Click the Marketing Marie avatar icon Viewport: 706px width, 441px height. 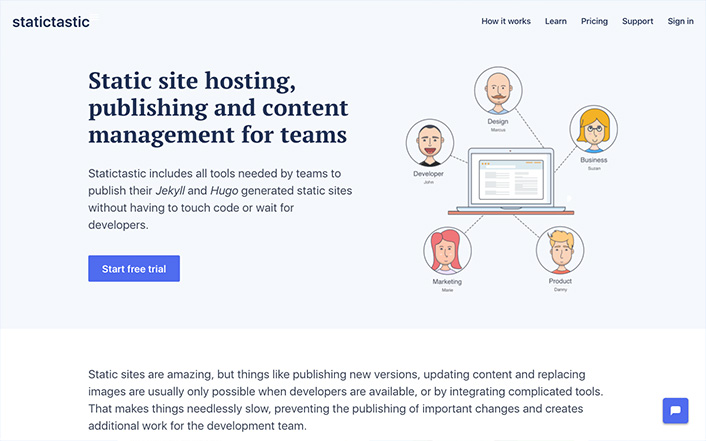(x=447, y=252)
